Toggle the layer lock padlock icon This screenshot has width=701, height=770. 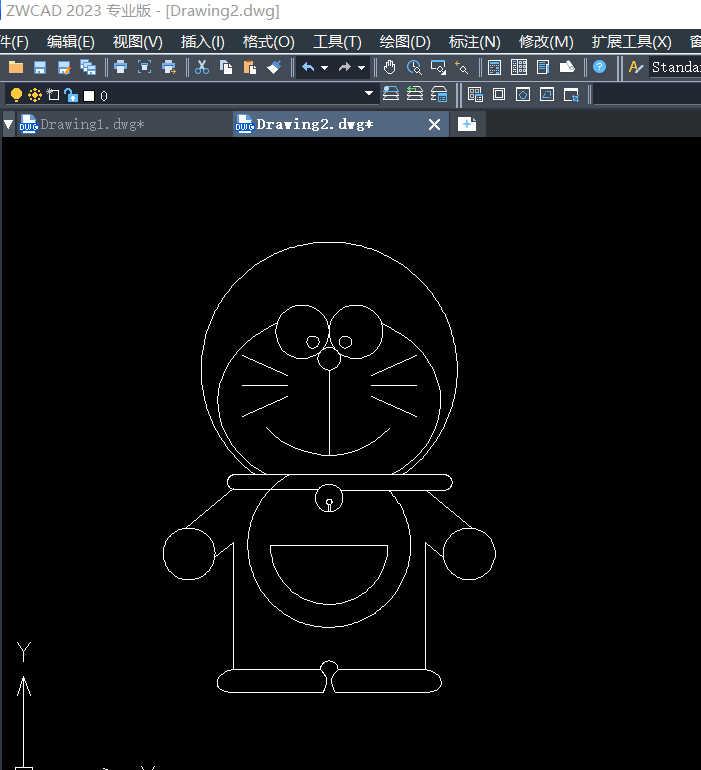tap(70, 95)
